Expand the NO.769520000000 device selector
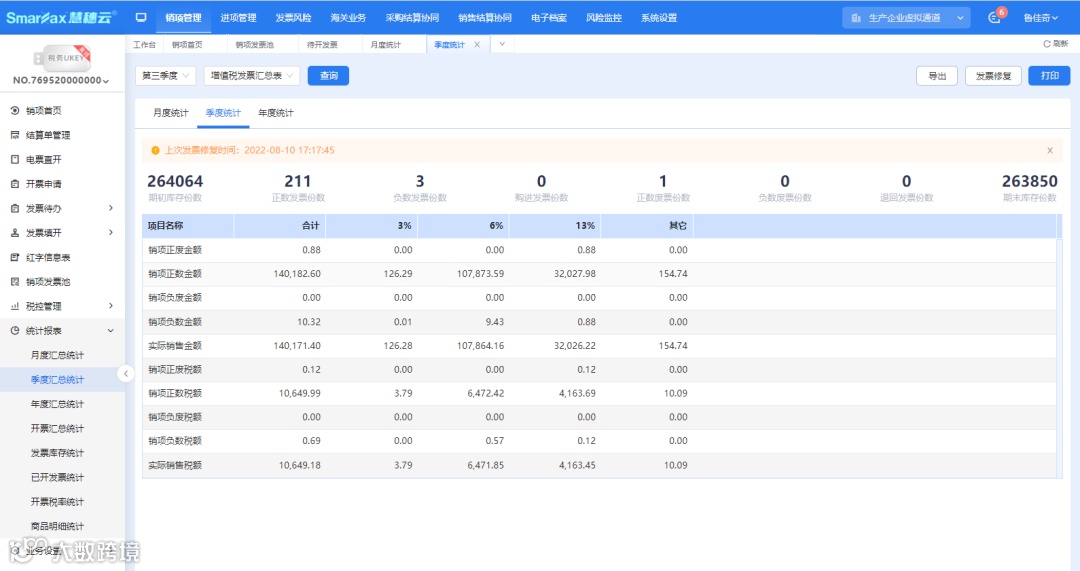 coord(61,81)
